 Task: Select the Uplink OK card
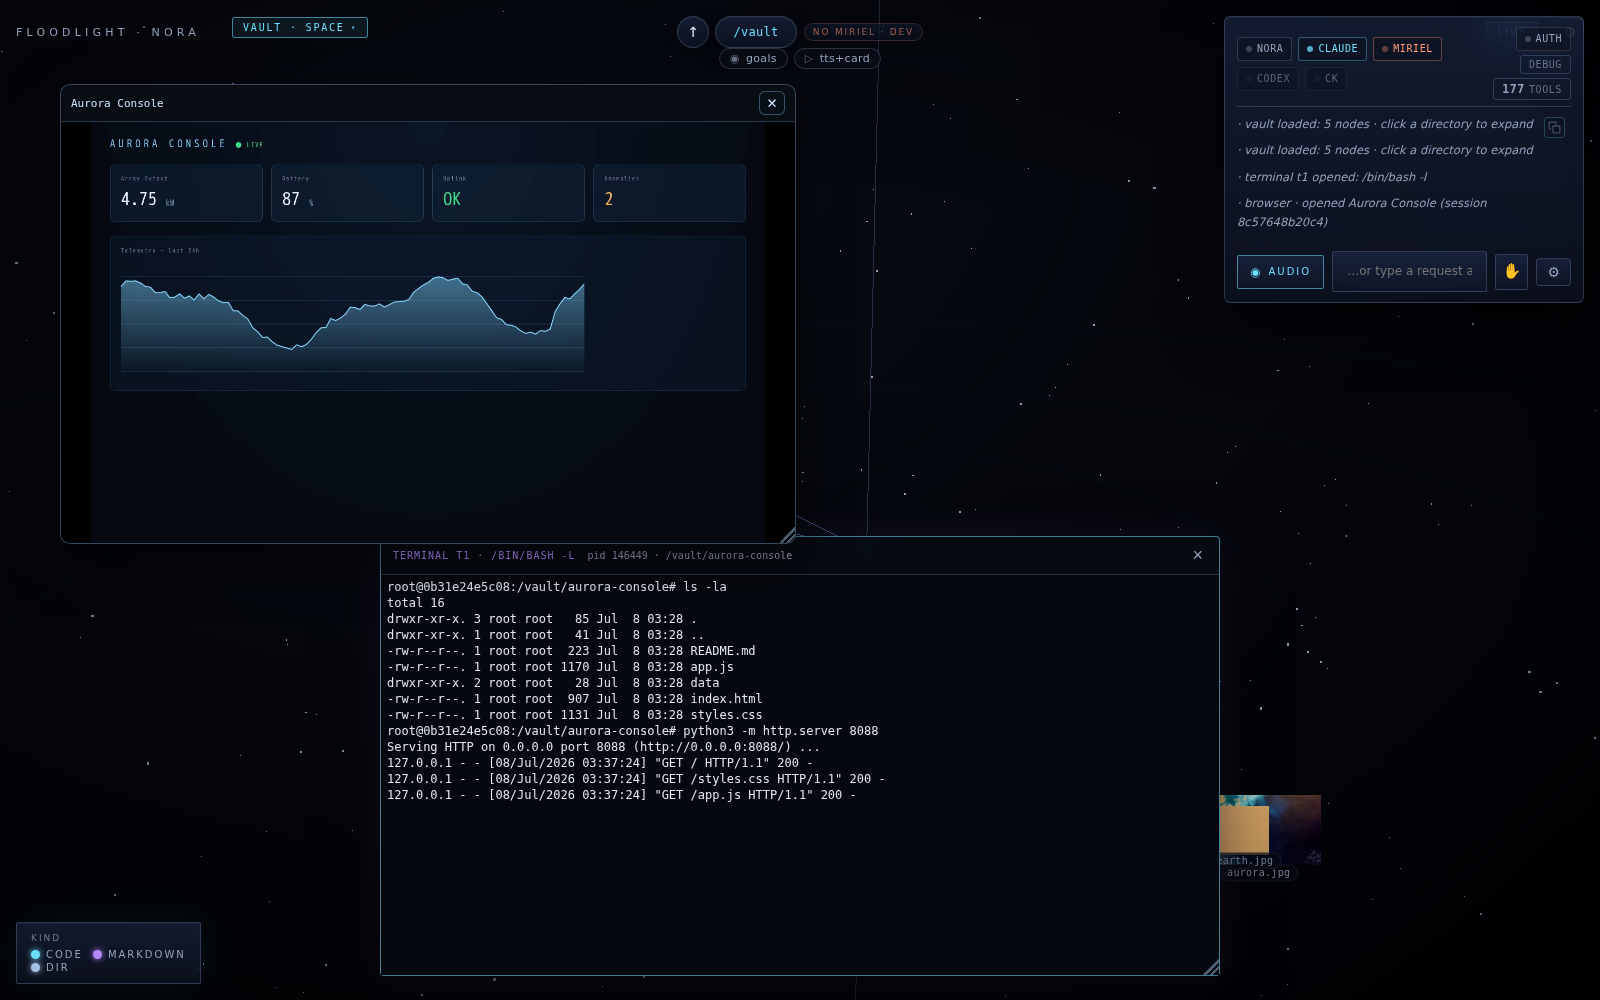tap(508, 193)
